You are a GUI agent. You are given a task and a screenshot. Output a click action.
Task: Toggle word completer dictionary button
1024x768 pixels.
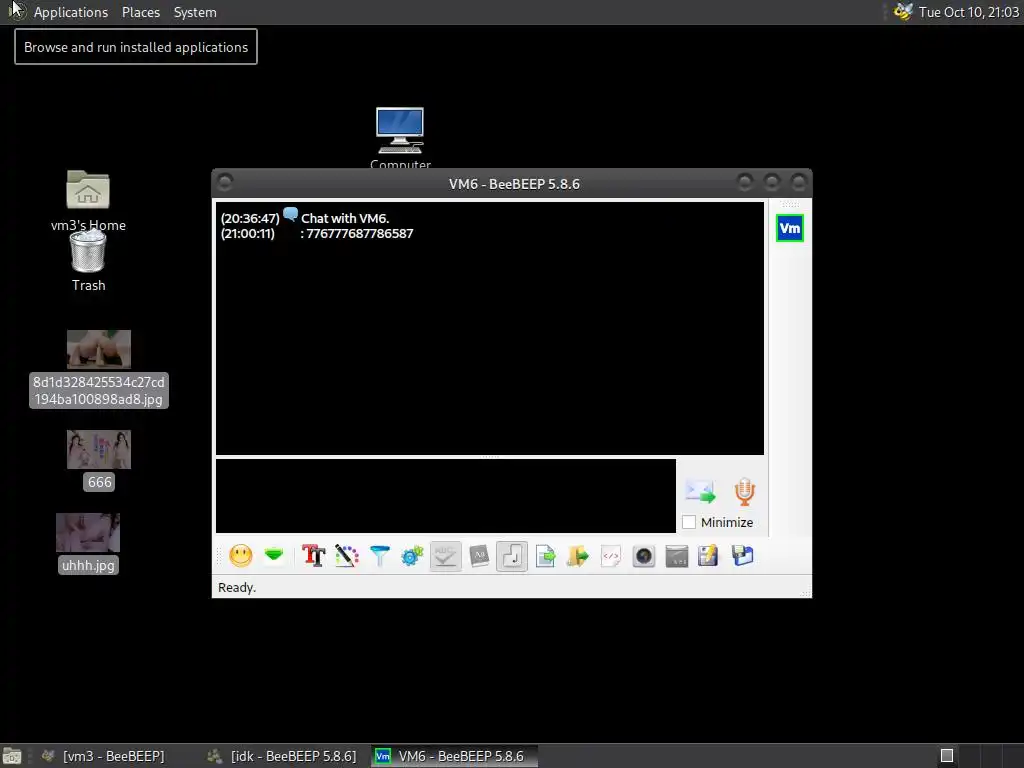[479, 556]
